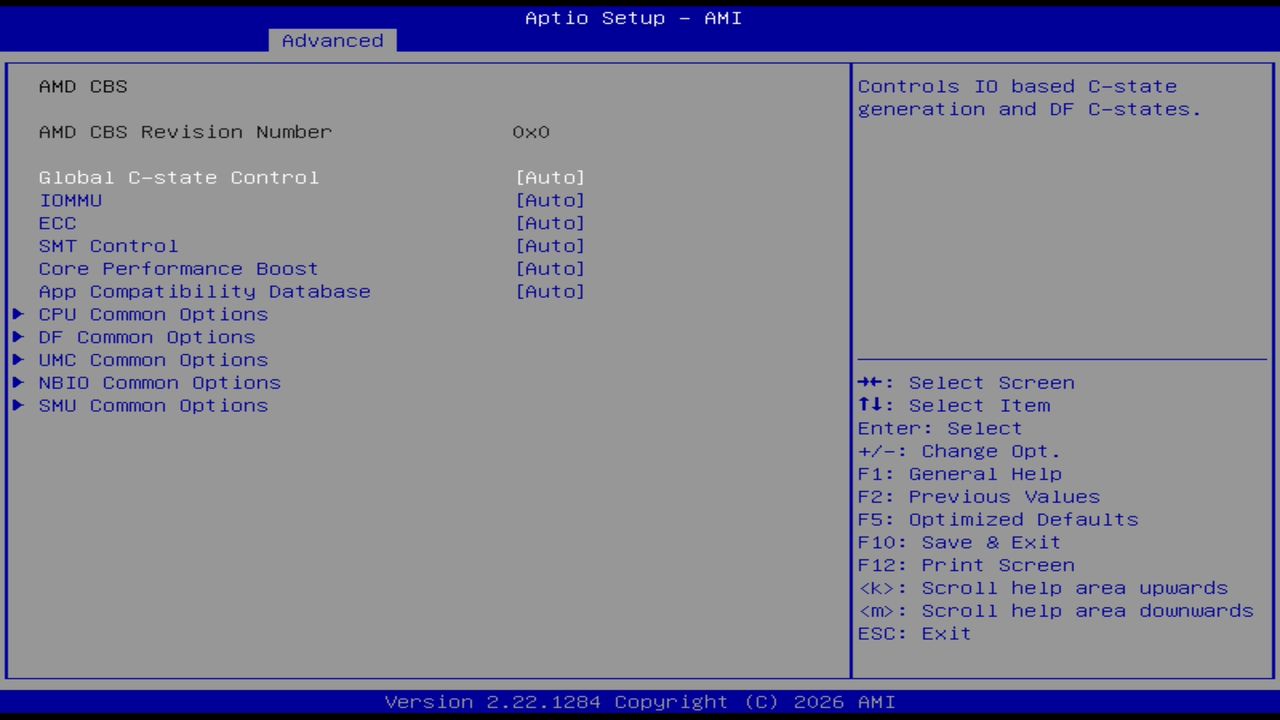The height and width of the screenshot is (720, 1280).
Task: Click arrow beside SMU Common Options
Action: point(18,406)
